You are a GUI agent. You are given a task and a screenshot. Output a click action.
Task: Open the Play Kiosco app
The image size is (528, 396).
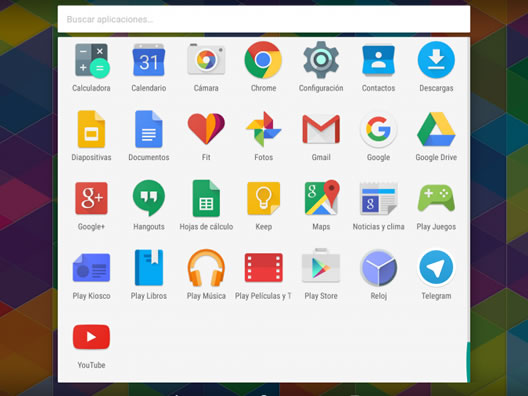[x=91, y=268]
